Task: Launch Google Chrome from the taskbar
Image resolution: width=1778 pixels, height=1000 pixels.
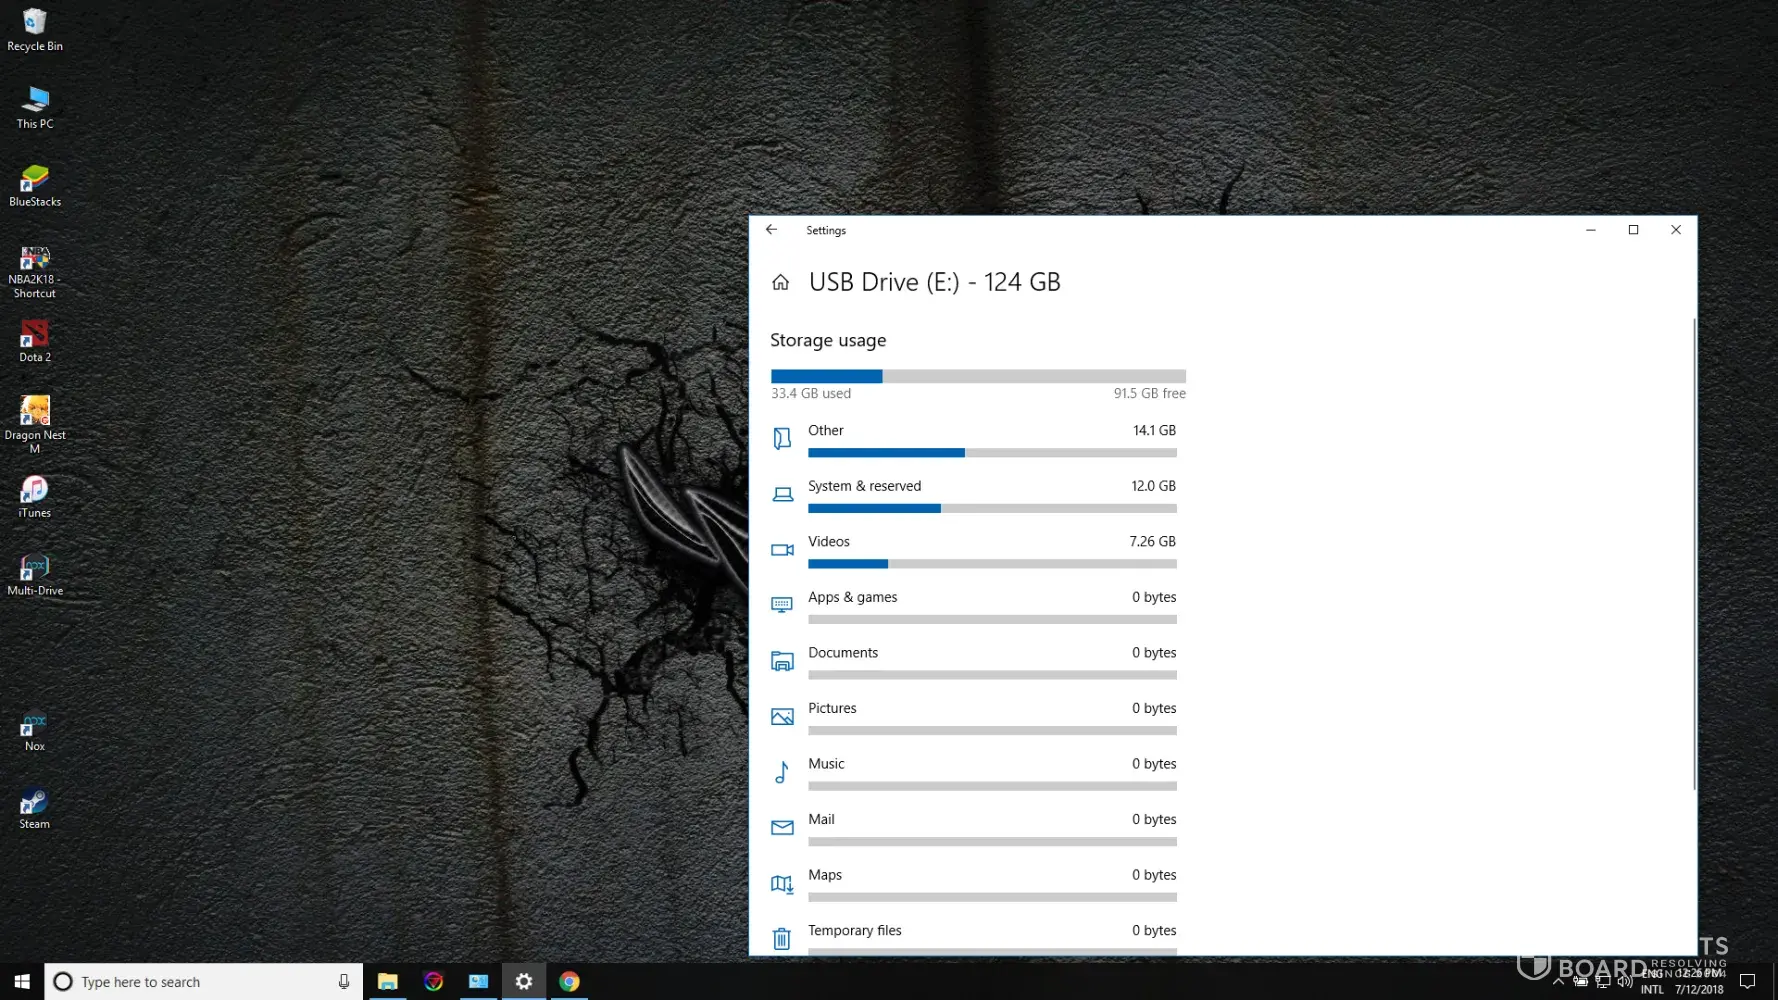Action: (569, 982)
